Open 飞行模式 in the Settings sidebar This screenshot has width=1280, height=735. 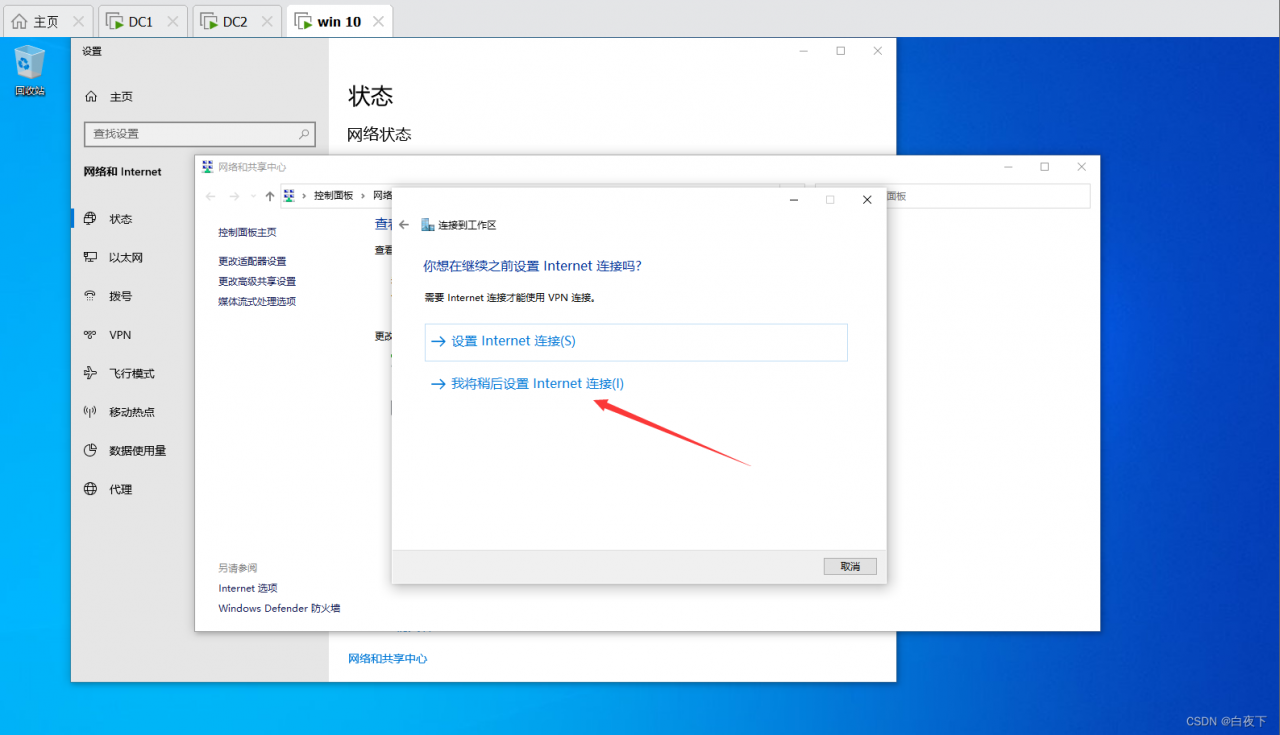click(120, 374)
